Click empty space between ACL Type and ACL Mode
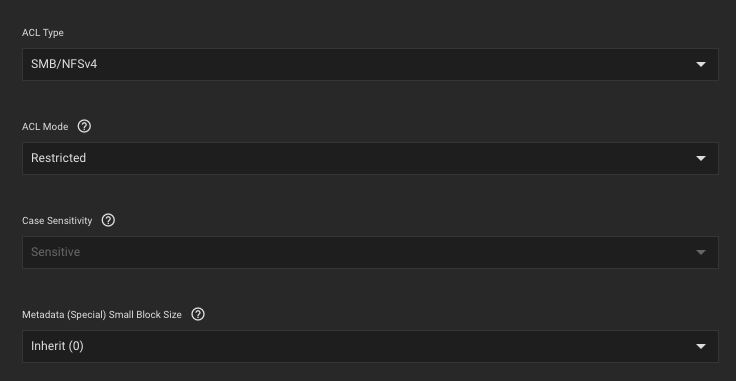Screen dimensions: 736x381 pyautogui.click(x=370, y=100)
